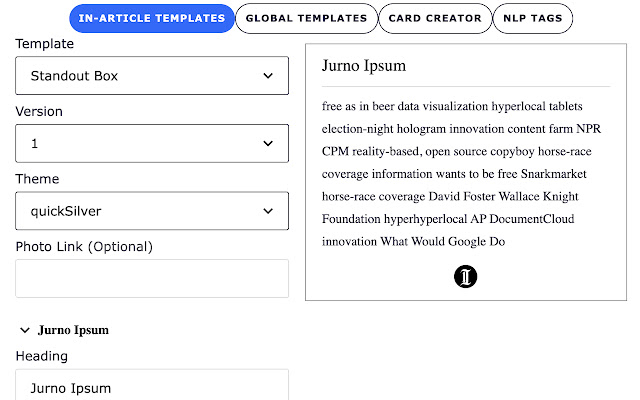Viewport: 640px width, 400px height.
Task: Click the Photo Link (Optional) label
Action: click(x=84, y=247)
